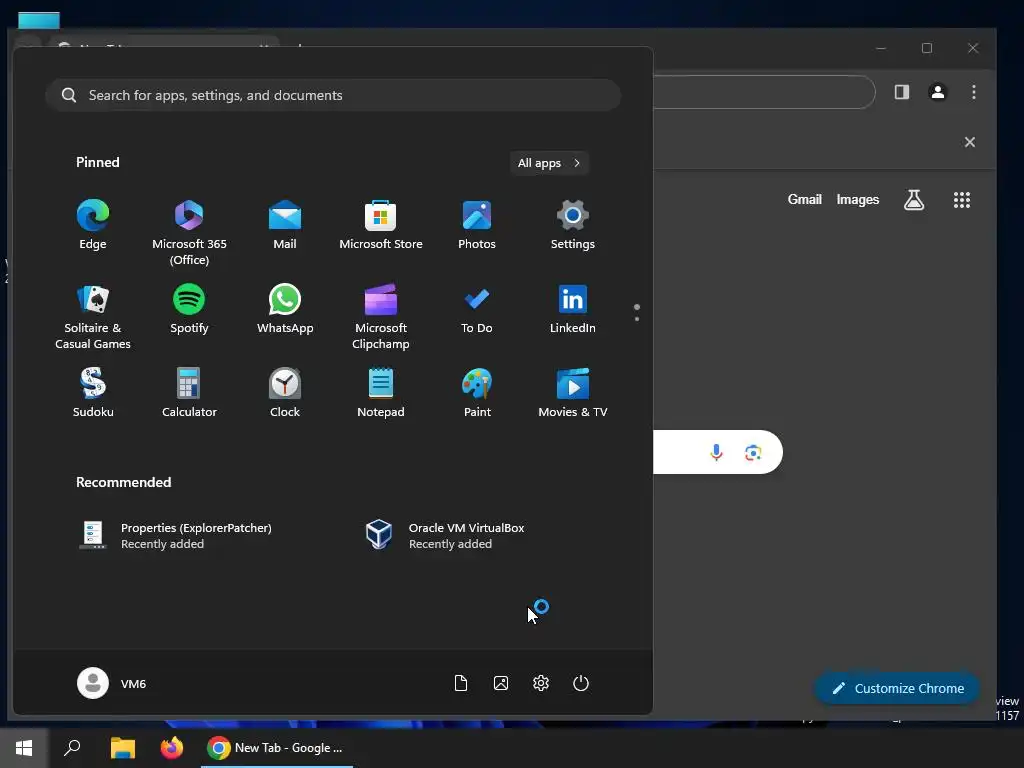Open Paint
Viewport: 1024px width, 768px height.
pyautogui.click(x=477, y=393)
